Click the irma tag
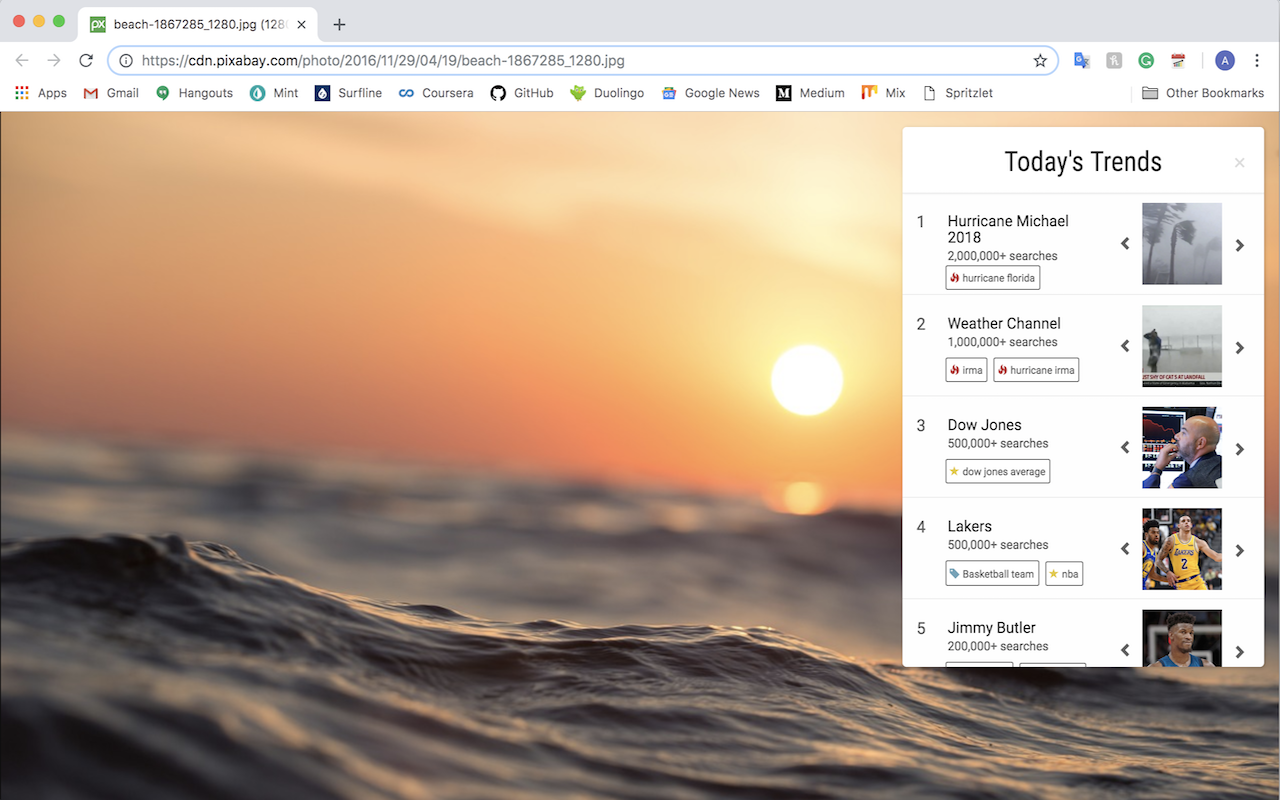This screenshot has width=1280, height=800. coord(967,370)
